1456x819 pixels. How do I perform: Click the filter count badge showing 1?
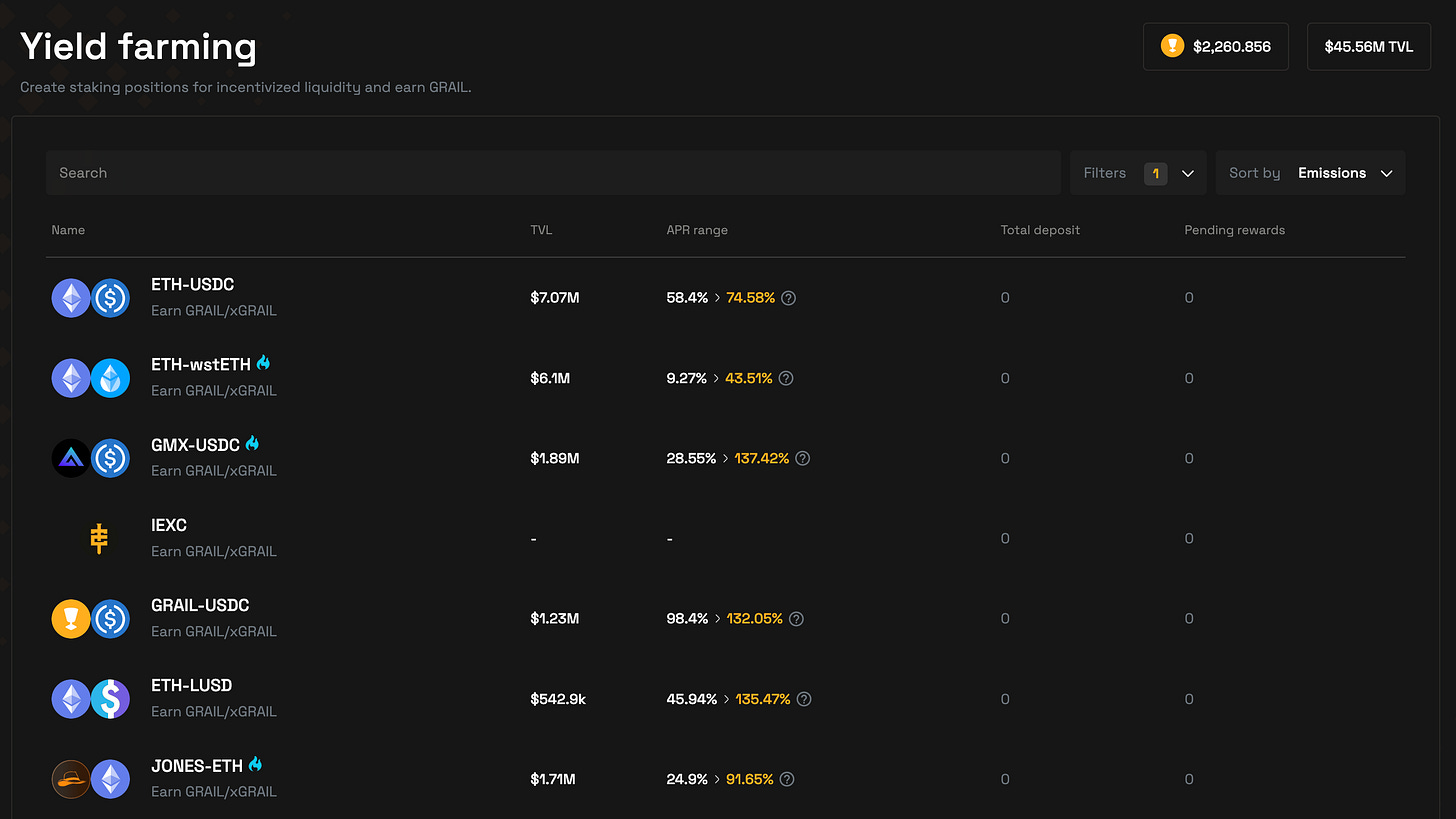tap(1155, 173)
